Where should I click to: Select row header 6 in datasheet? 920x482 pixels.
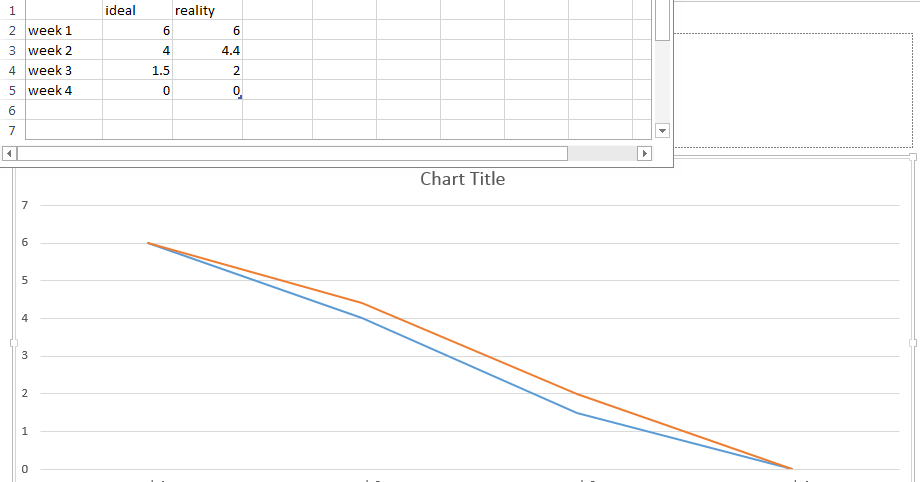[x=12, y=110]
